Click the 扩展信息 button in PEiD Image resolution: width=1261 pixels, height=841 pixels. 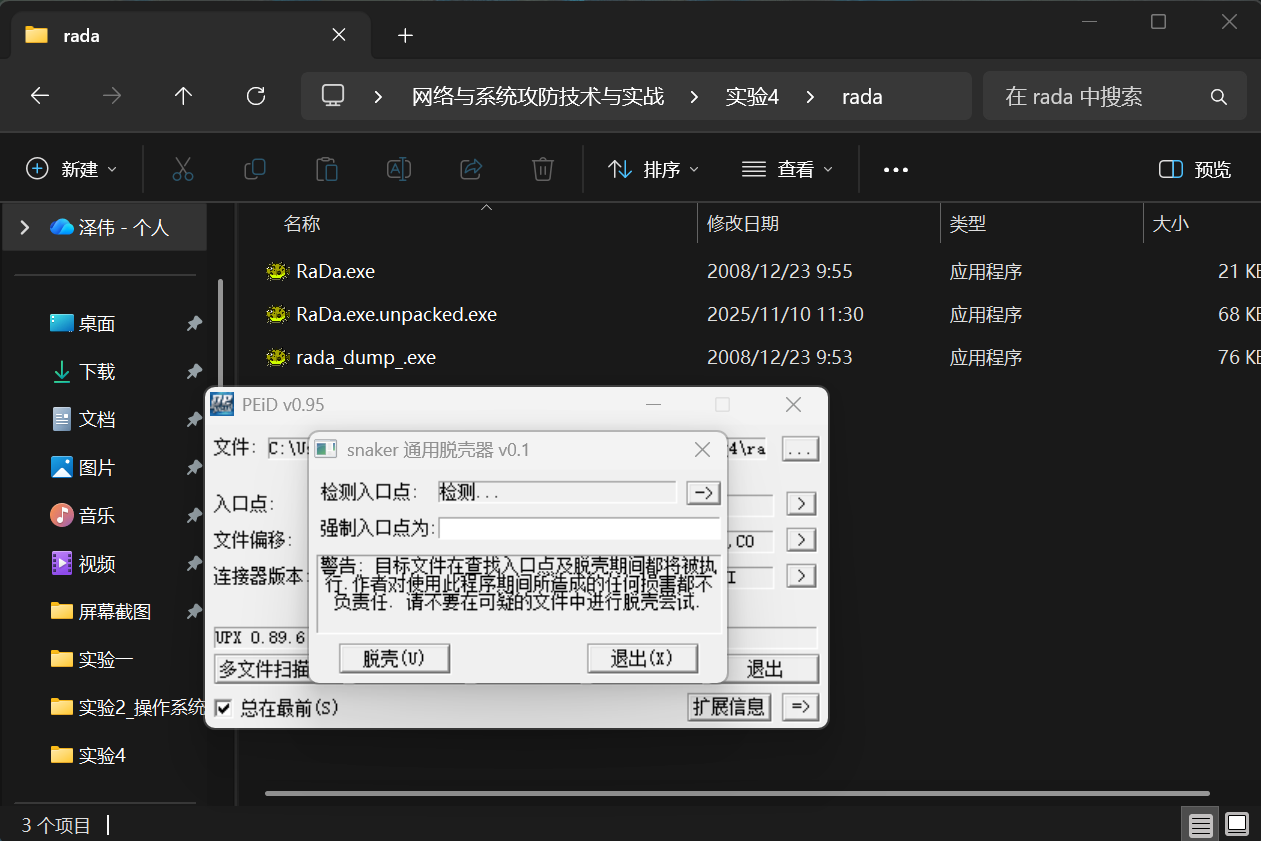[729, 707]
